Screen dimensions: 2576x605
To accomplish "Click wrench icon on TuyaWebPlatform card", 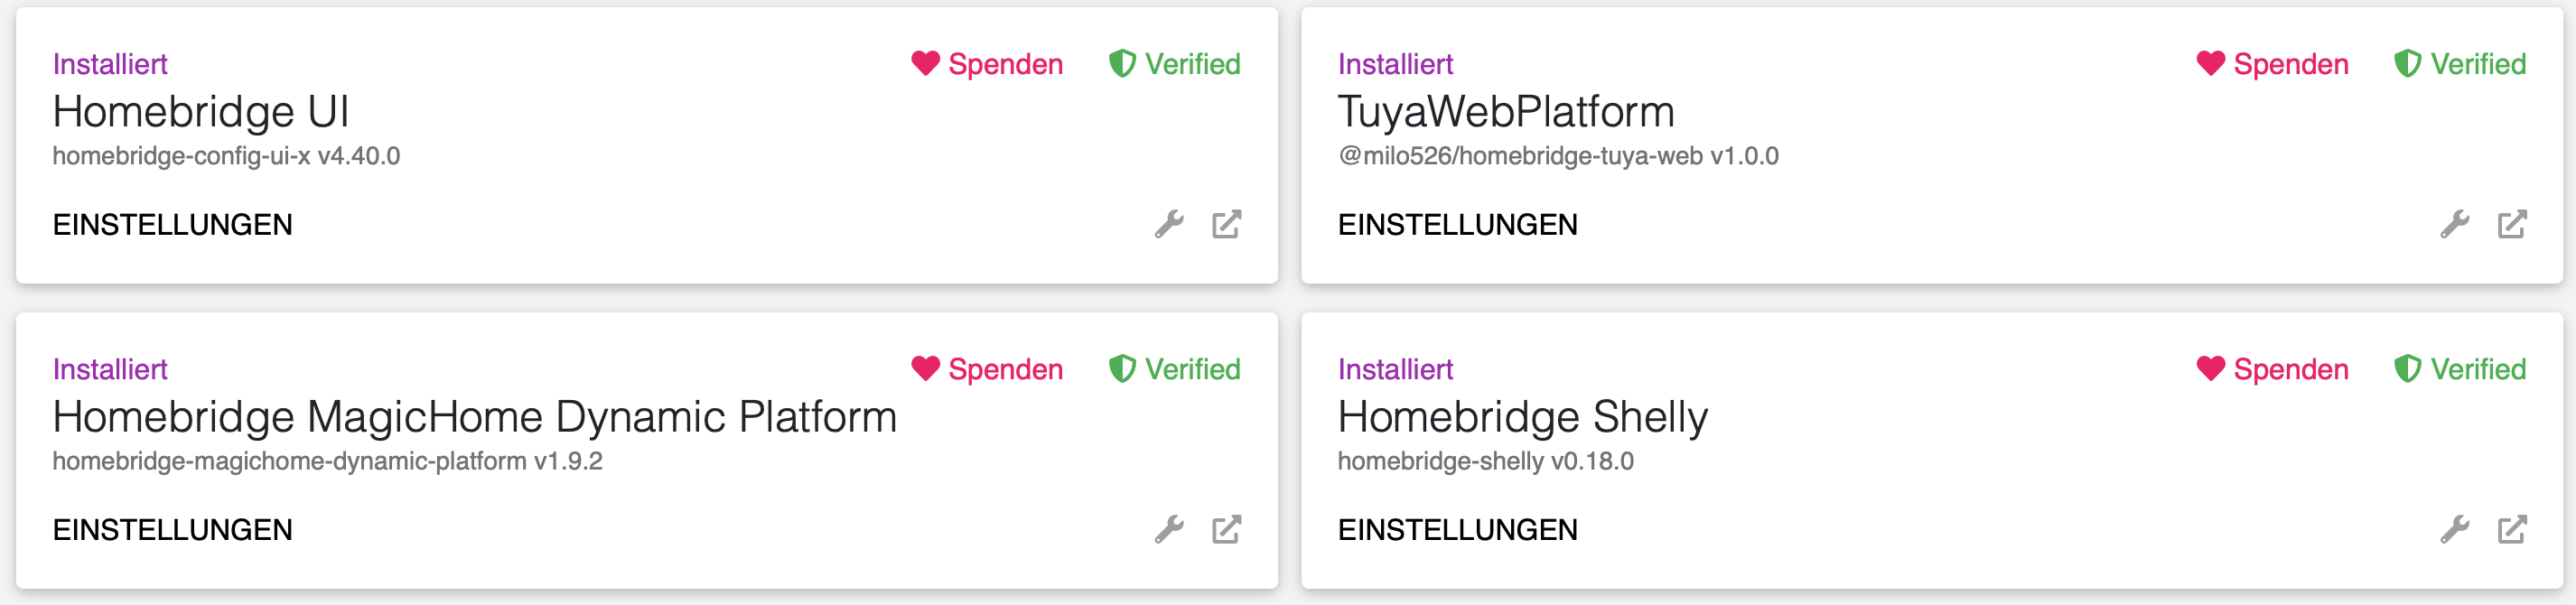I will pos(2454,224).
